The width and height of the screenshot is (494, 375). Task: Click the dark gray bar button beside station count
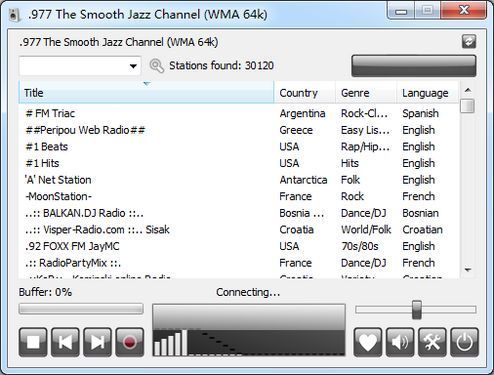tap(414, 66)
